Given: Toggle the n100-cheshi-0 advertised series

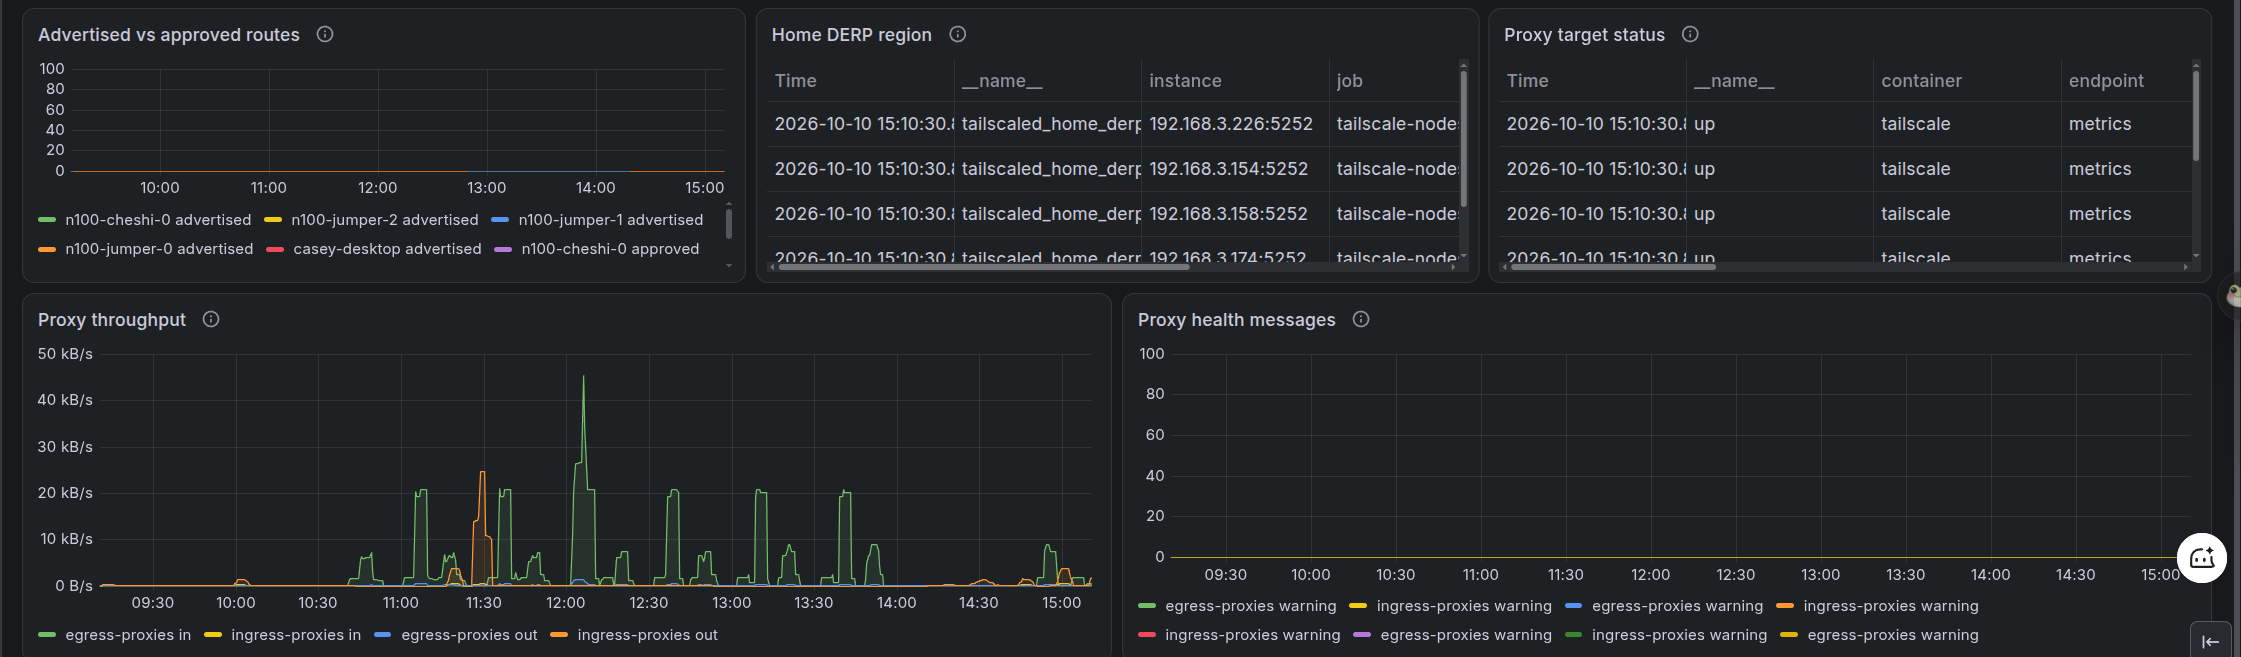Looking at the screenshot, I should [x=158, y=220].
